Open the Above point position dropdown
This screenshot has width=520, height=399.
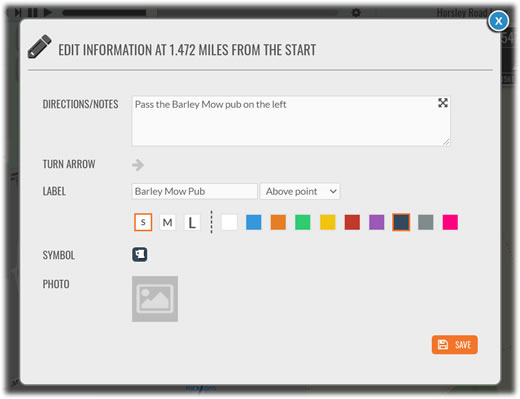(x=300, y=191)
